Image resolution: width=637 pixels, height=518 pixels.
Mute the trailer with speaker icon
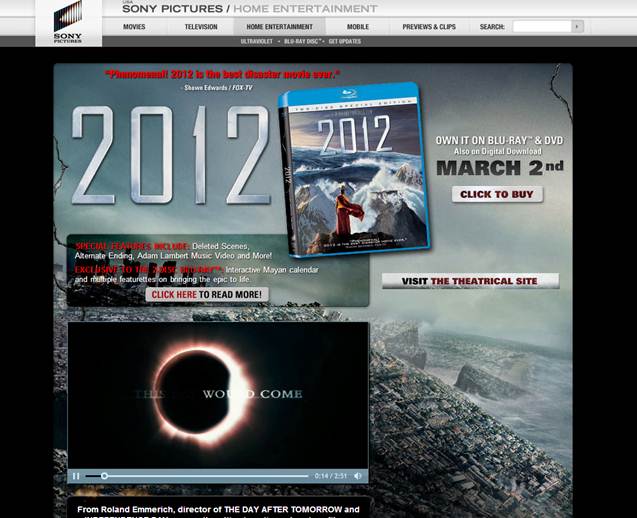[x=358, y=476]
